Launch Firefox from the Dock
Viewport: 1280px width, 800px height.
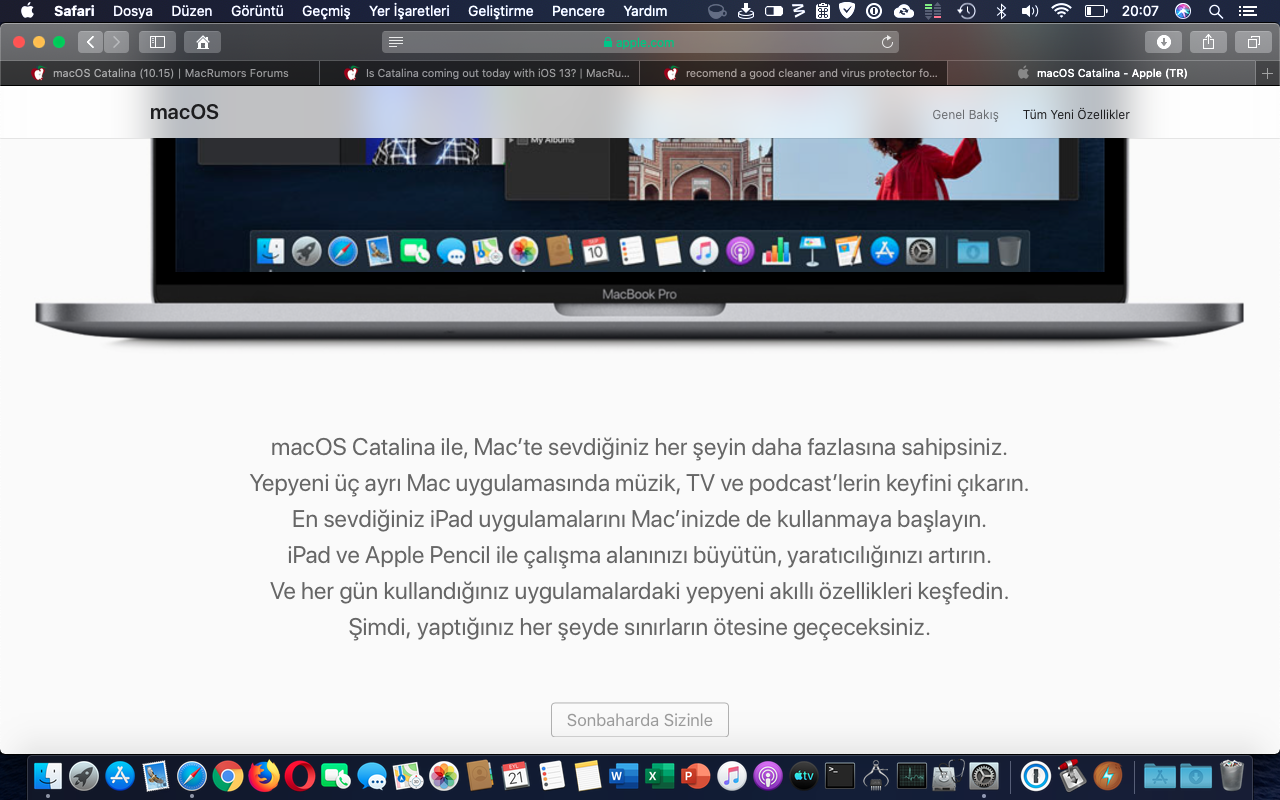click(264, 775)
